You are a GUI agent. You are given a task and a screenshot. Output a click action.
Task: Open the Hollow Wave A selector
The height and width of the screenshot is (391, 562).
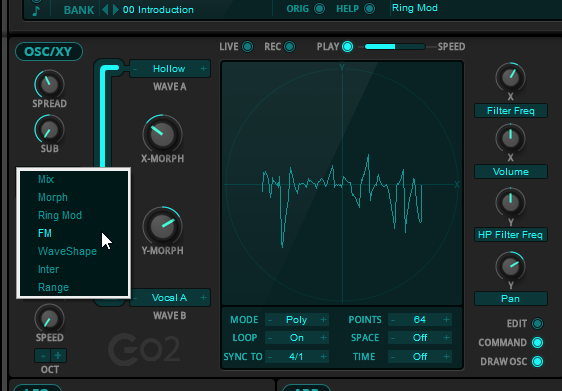click(169, 68)
